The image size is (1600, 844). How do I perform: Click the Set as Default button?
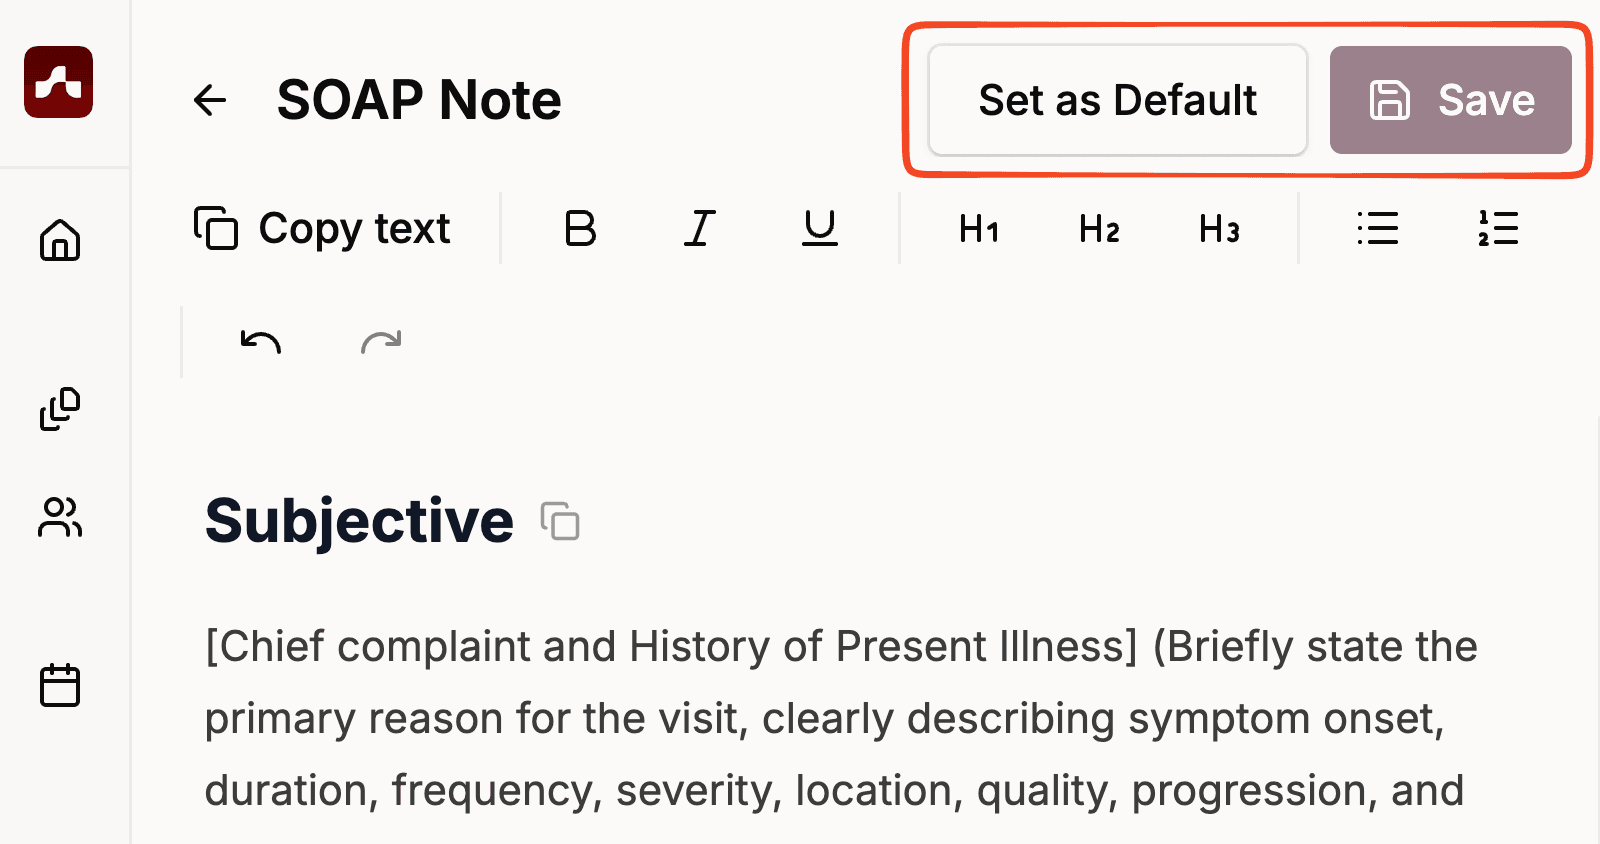tap(1117, 100)
